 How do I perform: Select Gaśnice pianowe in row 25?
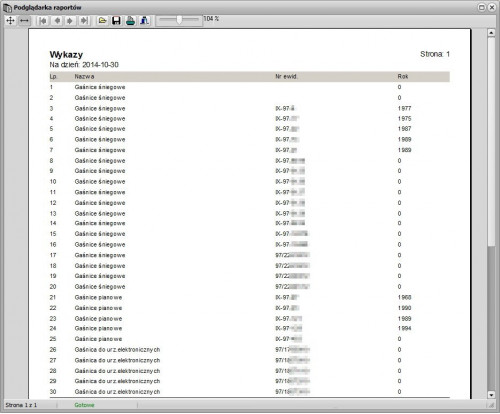click(x=98, y=339)
